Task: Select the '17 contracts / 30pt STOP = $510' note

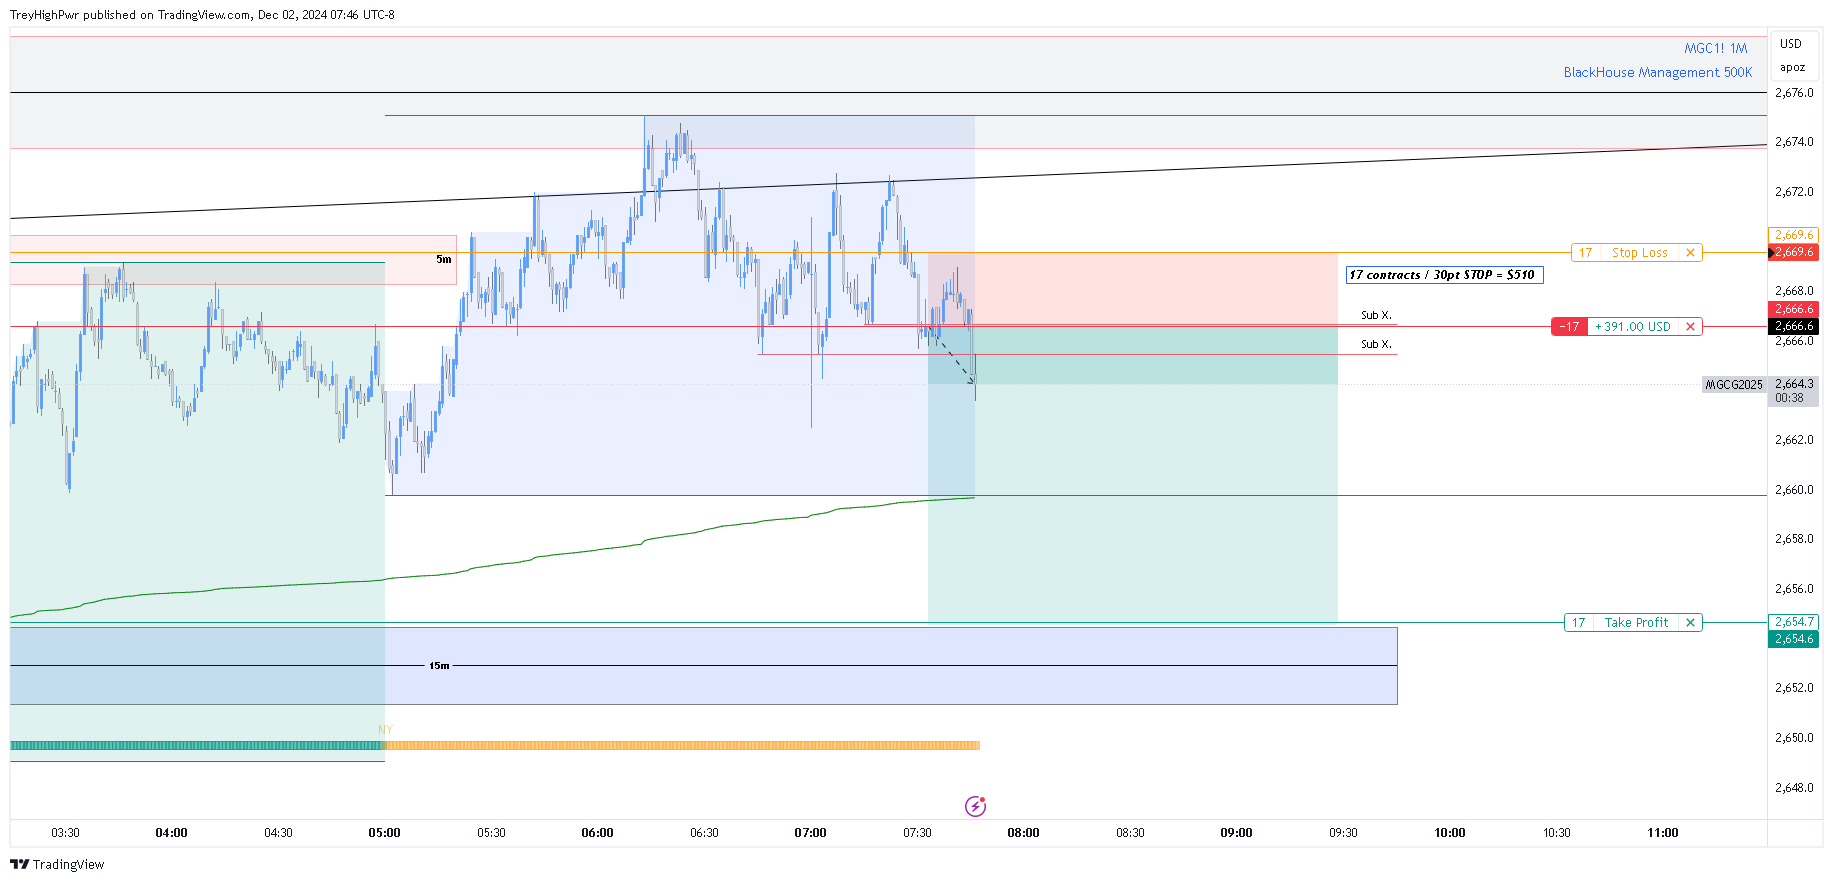Action: pos(1443,275)
